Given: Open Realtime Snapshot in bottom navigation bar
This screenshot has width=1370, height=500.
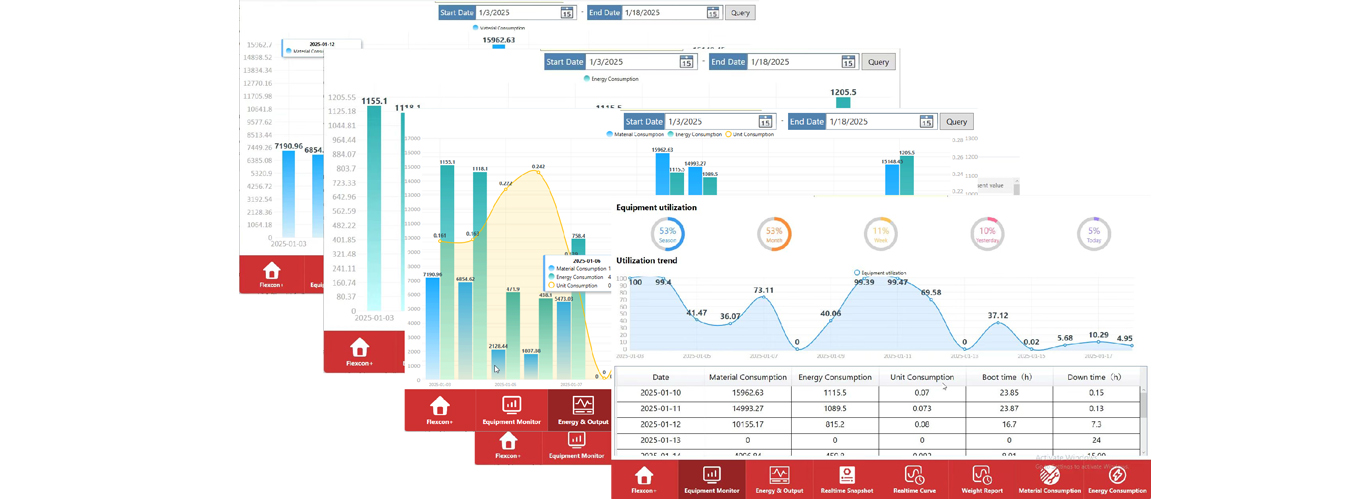Looking at the screenshot, I should coord(846,479).
